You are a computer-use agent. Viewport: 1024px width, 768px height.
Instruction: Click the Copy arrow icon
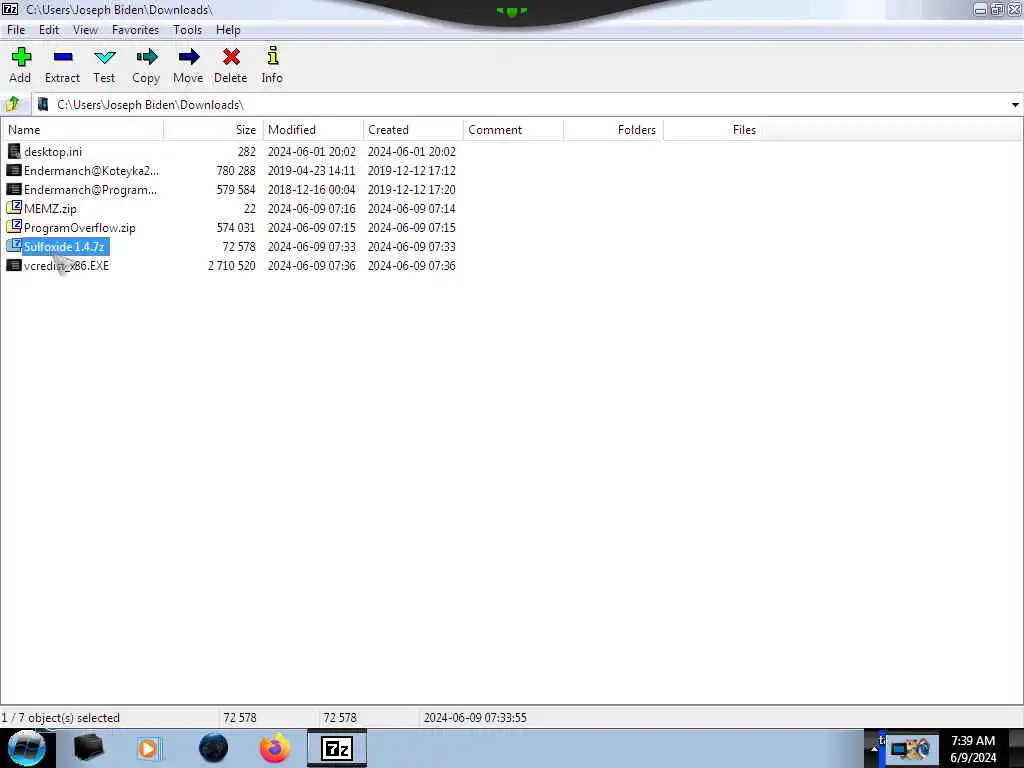(x=146, y=57)
